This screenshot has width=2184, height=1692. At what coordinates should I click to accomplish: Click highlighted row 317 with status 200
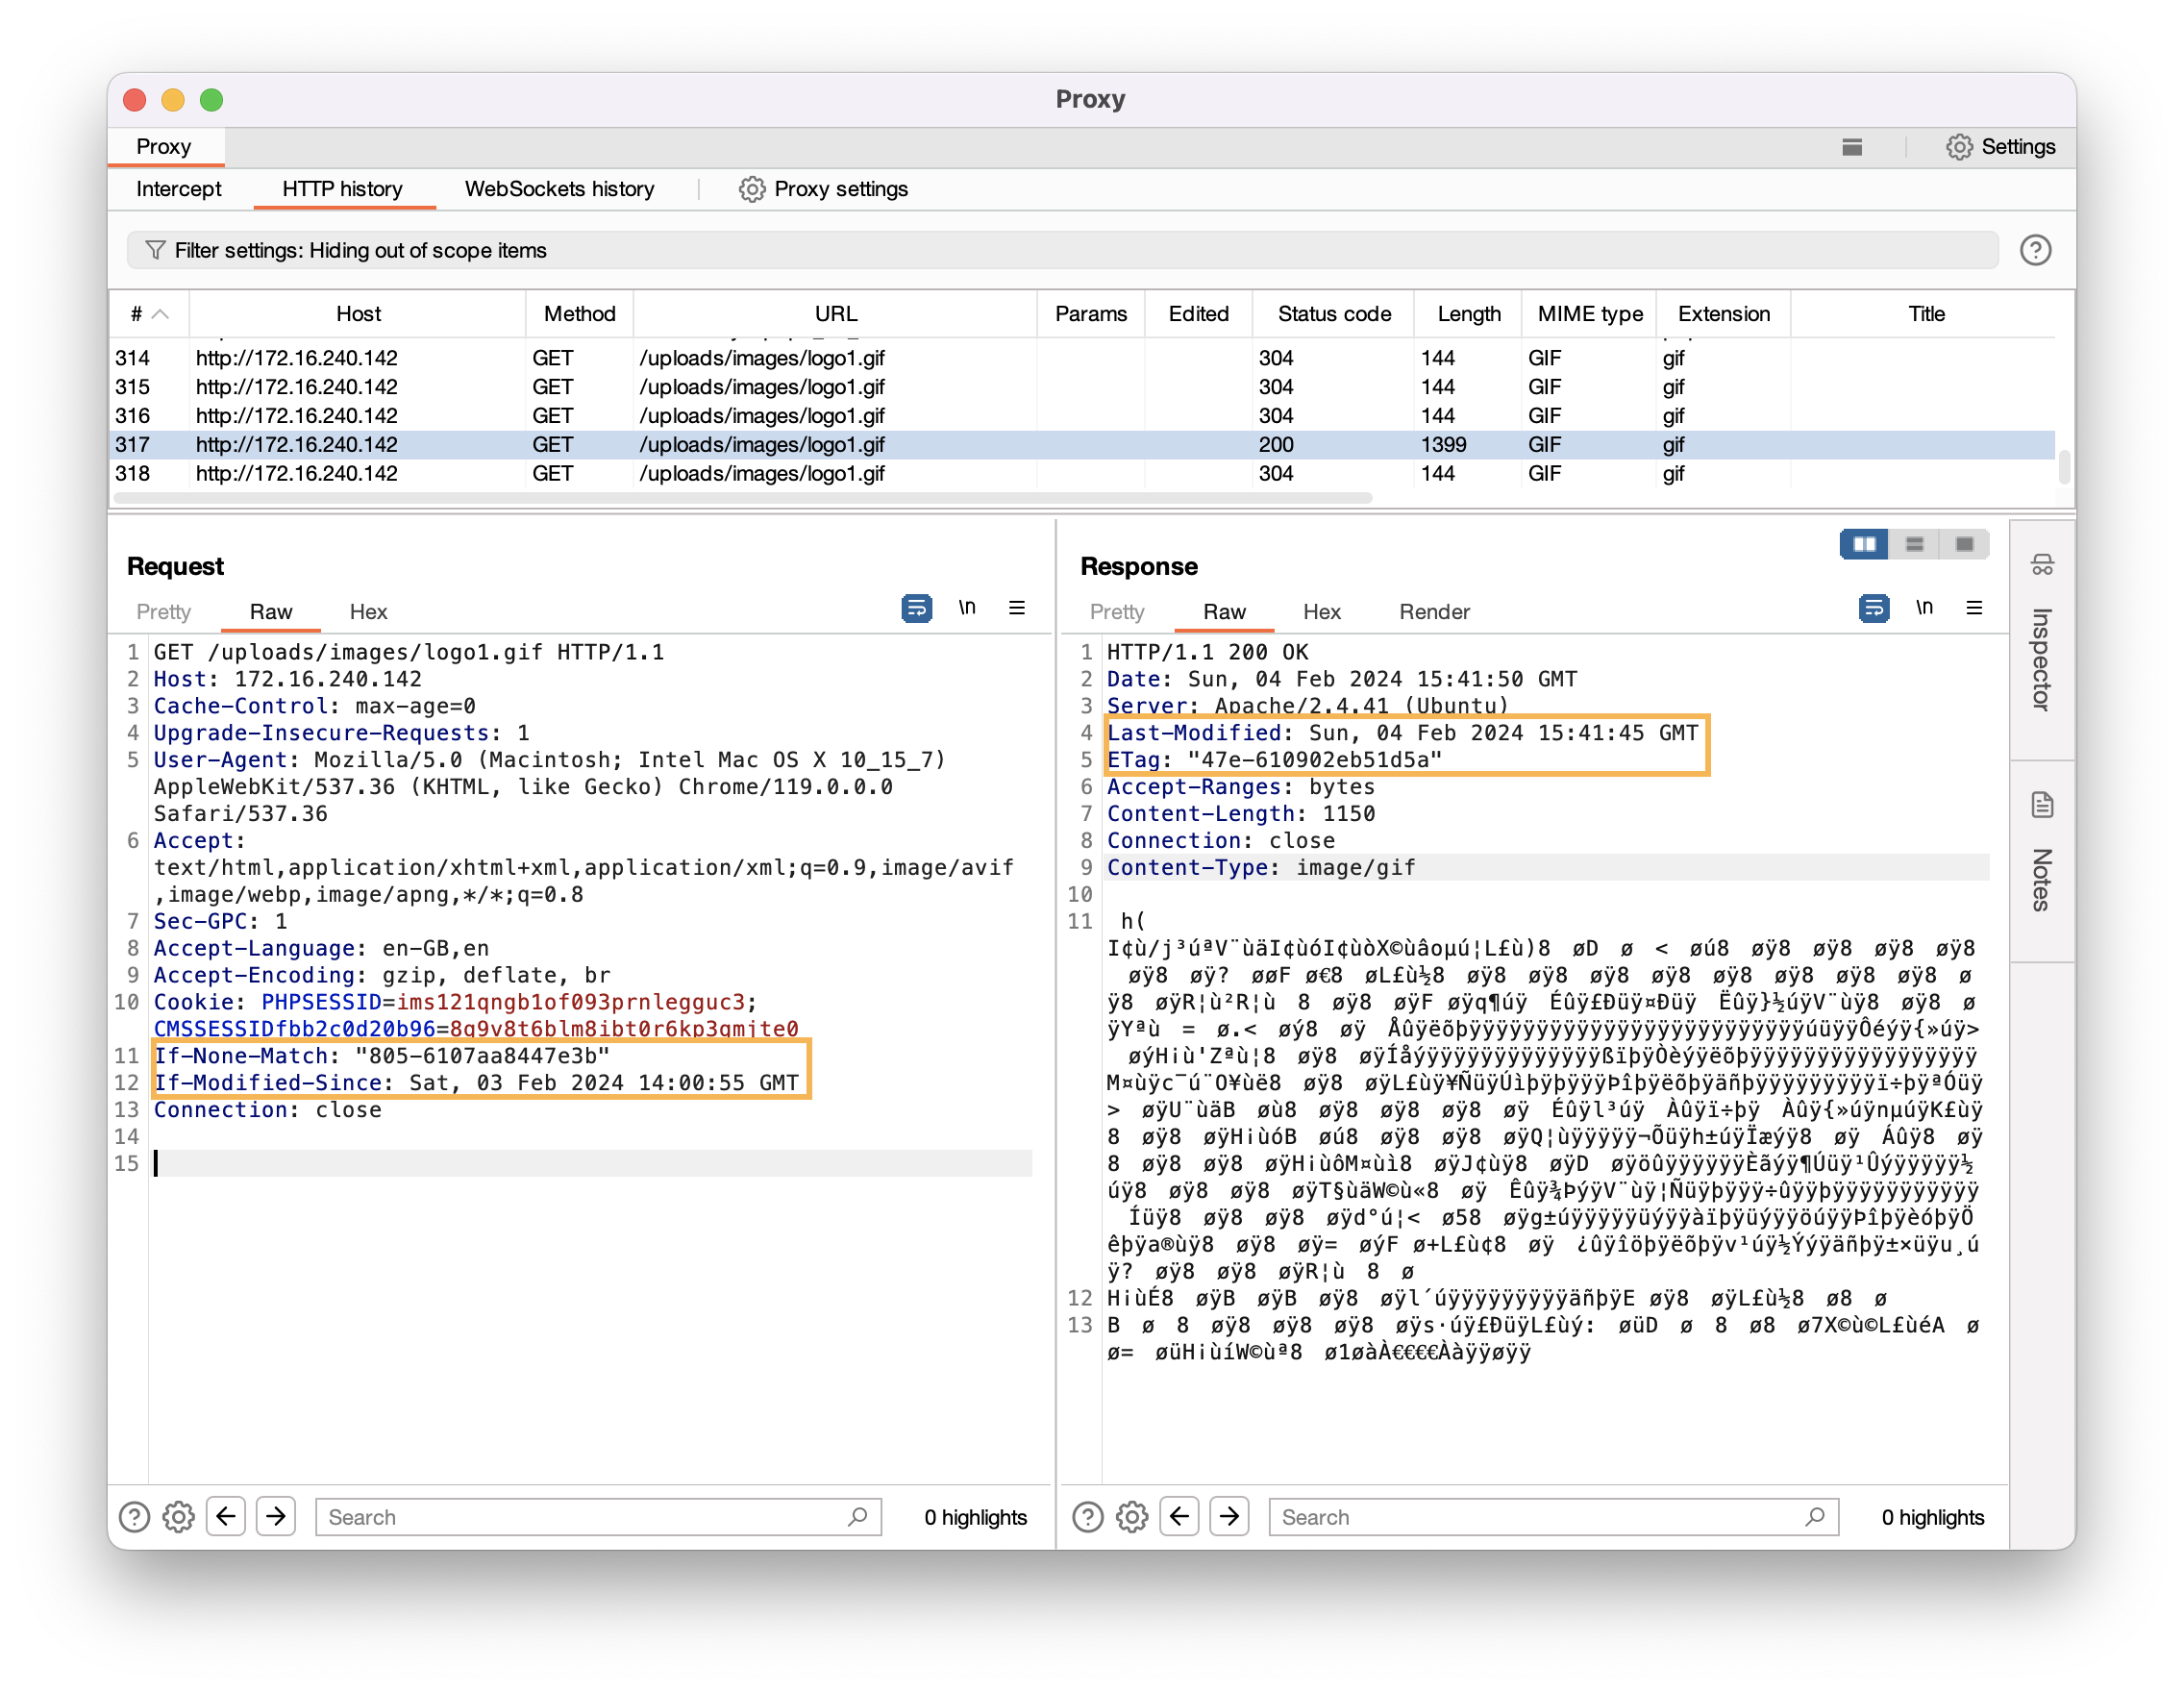coord(1082,445)
